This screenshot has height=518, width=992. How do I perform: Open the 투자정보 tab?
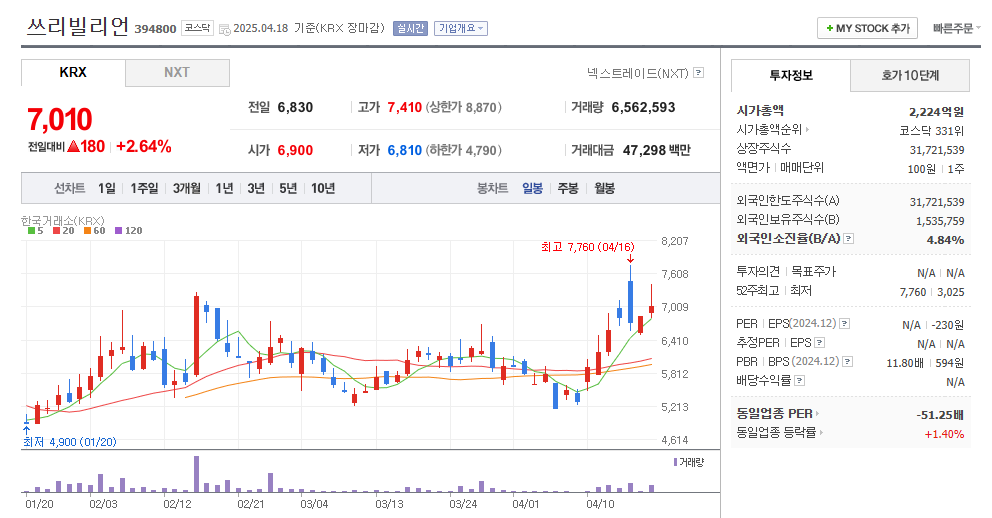click(x=791, y=75)
